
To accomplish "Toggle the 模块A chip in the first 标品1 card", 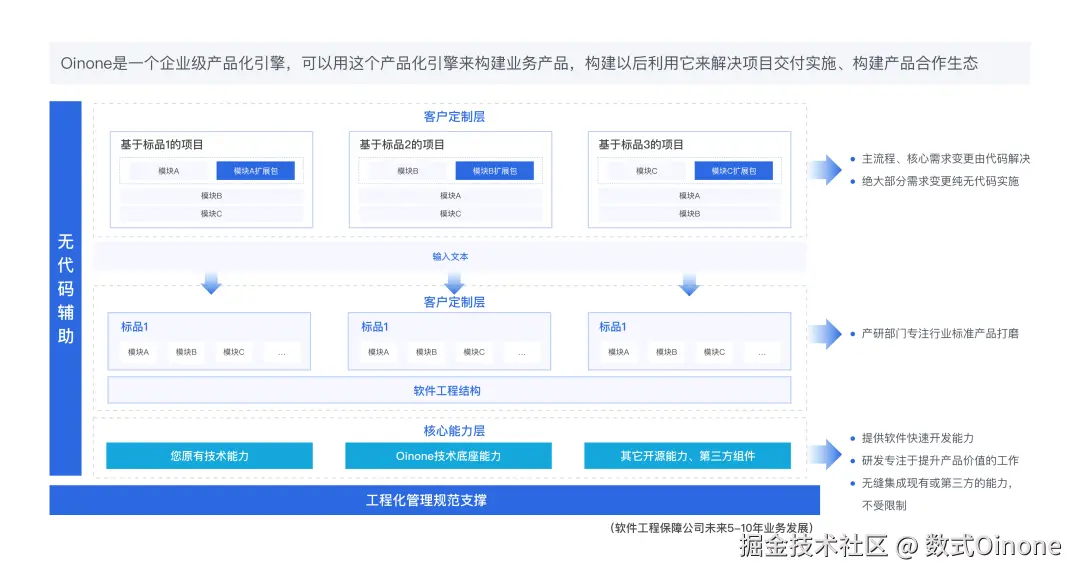I will (137, 352).
